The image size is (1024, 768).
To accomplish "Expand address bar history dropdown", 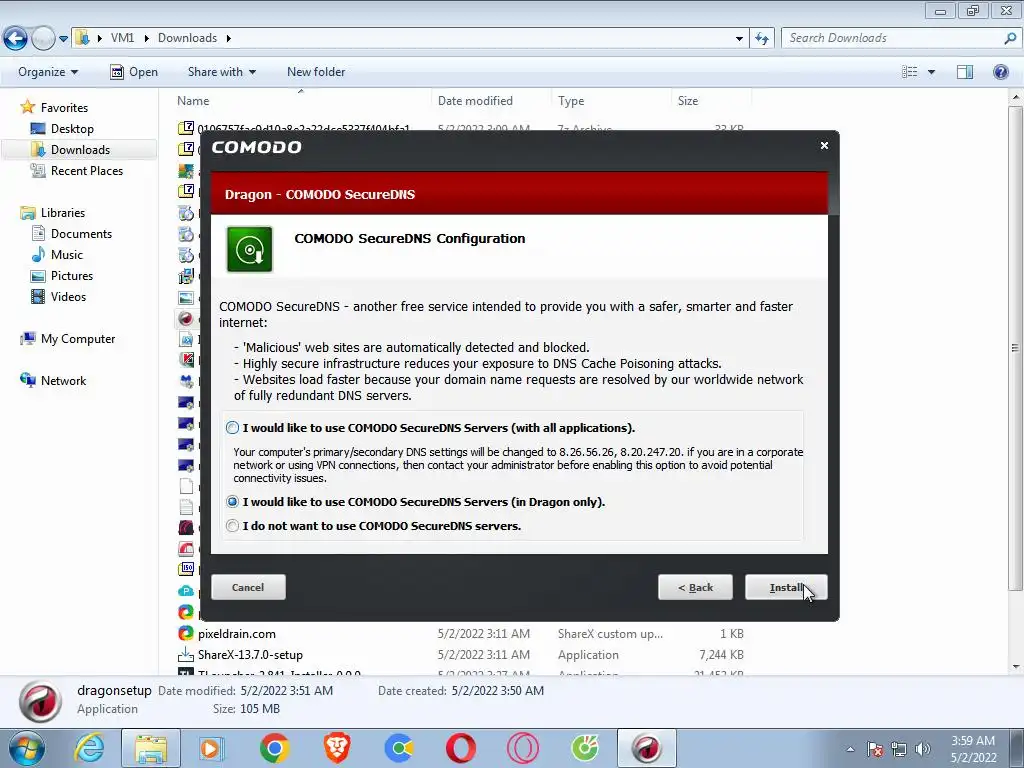I will pos(739,38).
